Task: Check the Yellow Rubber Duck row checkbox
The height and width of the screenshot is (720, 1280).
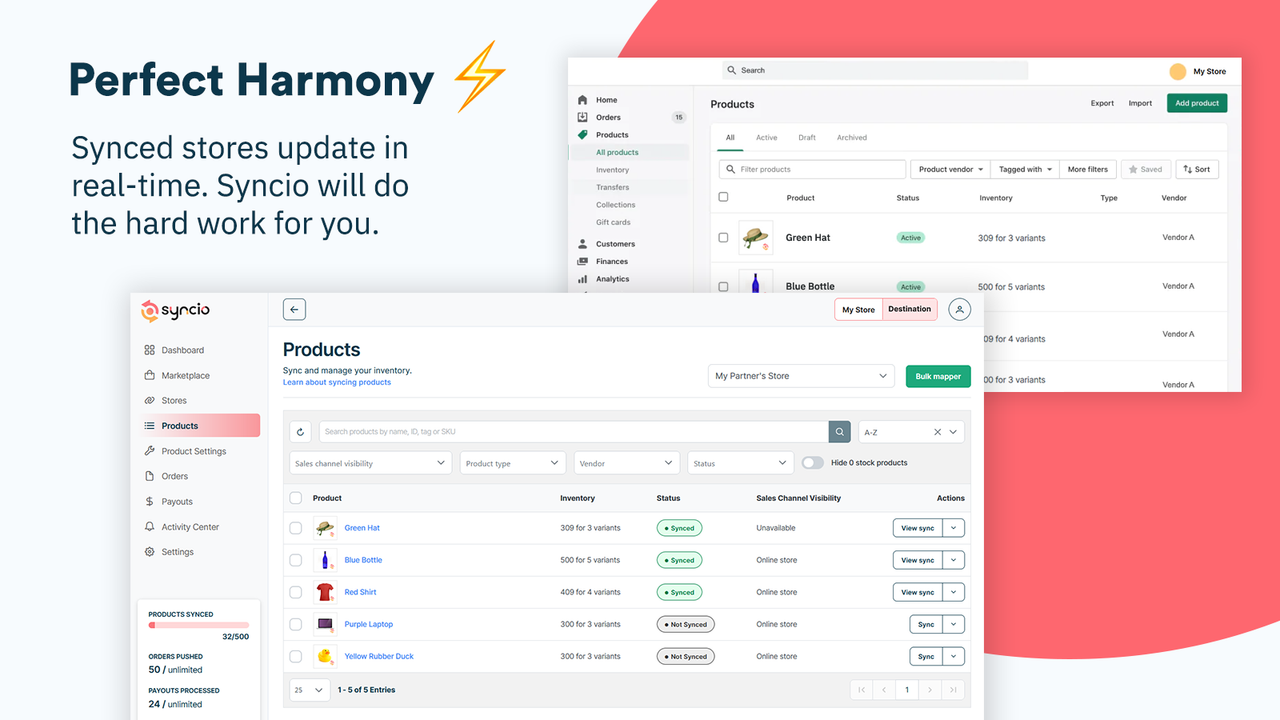Action: pyautogui.click(x=296, y=656)
